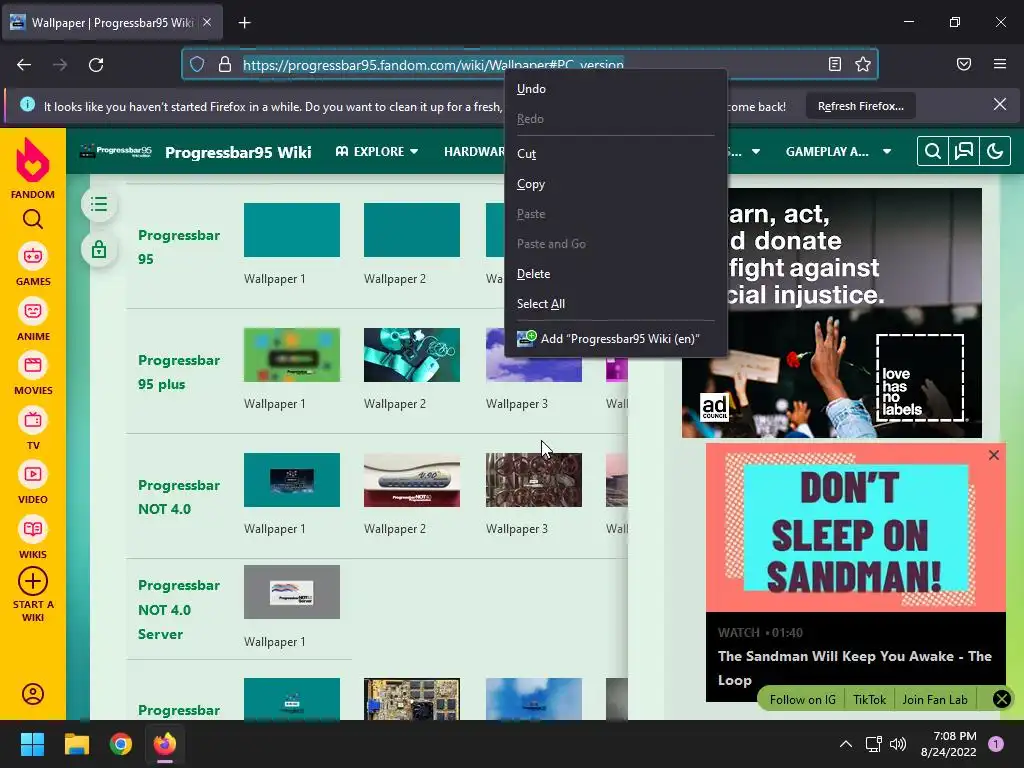Image resolution: width=1024 pixels, height=768 pixels.
Task: Select Copy in the context menu
Action: pyautogui.click(x=616, y=184)
